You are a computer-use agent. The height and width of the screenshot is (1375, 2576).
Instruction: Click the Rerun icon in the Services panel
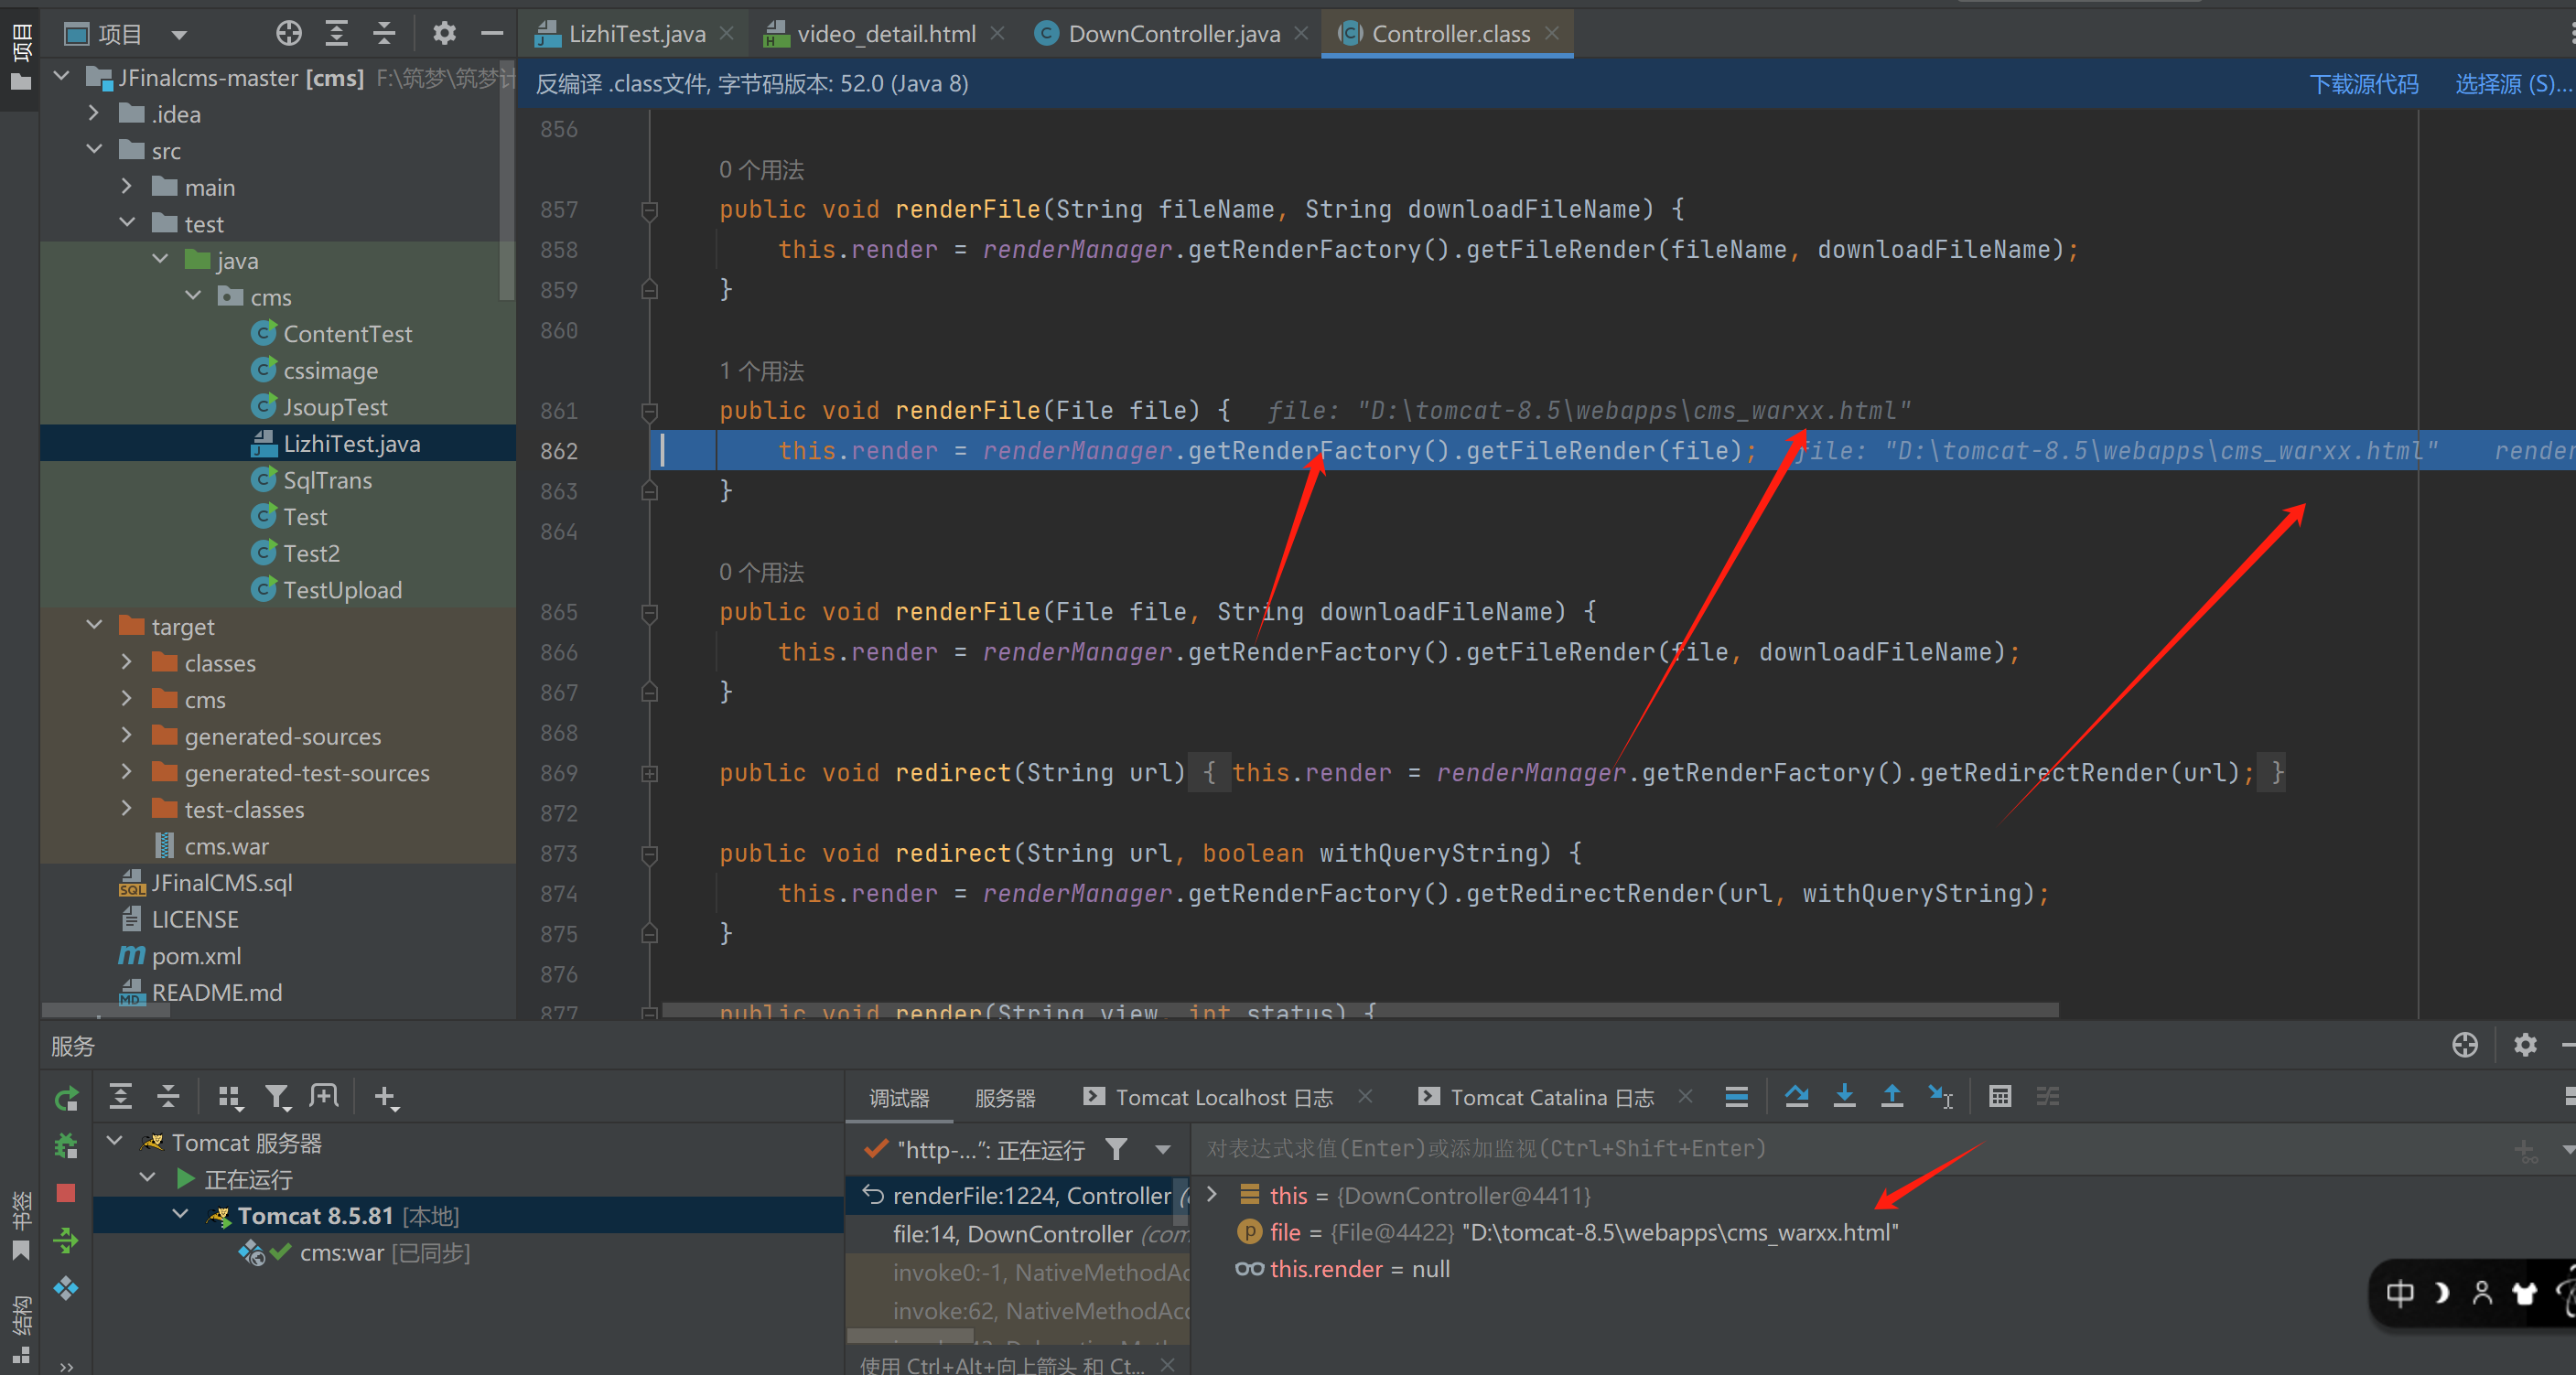[x=66, y=1099]
